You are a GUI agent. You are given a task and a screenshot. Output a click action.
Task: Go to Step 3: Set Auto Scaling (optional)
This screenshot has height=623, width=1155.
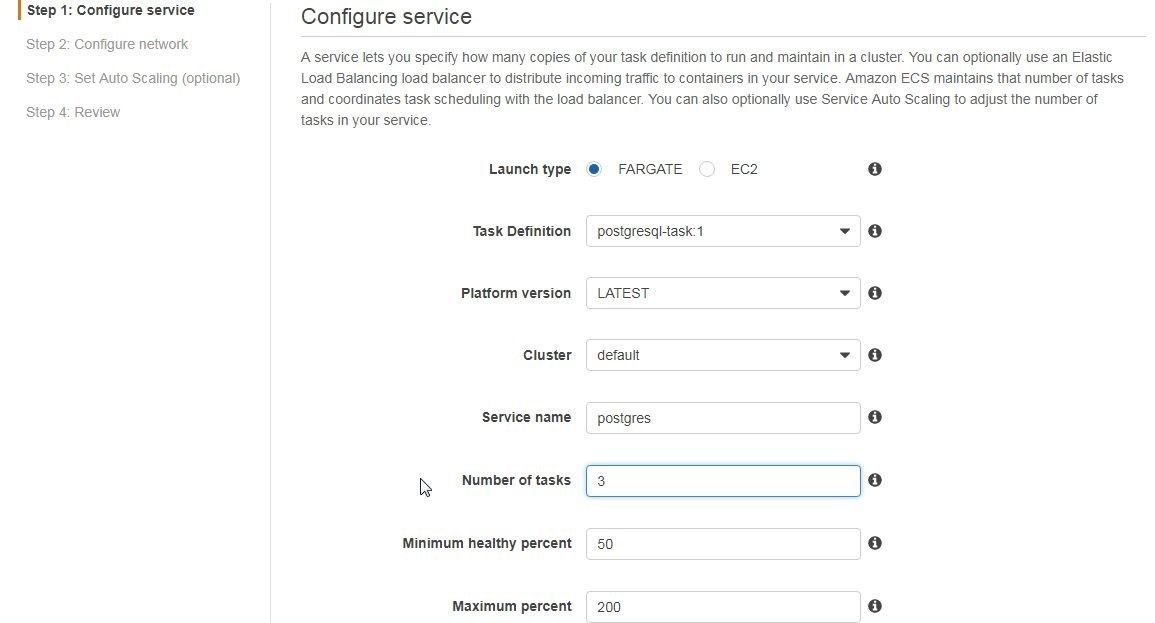pos(133,78)
